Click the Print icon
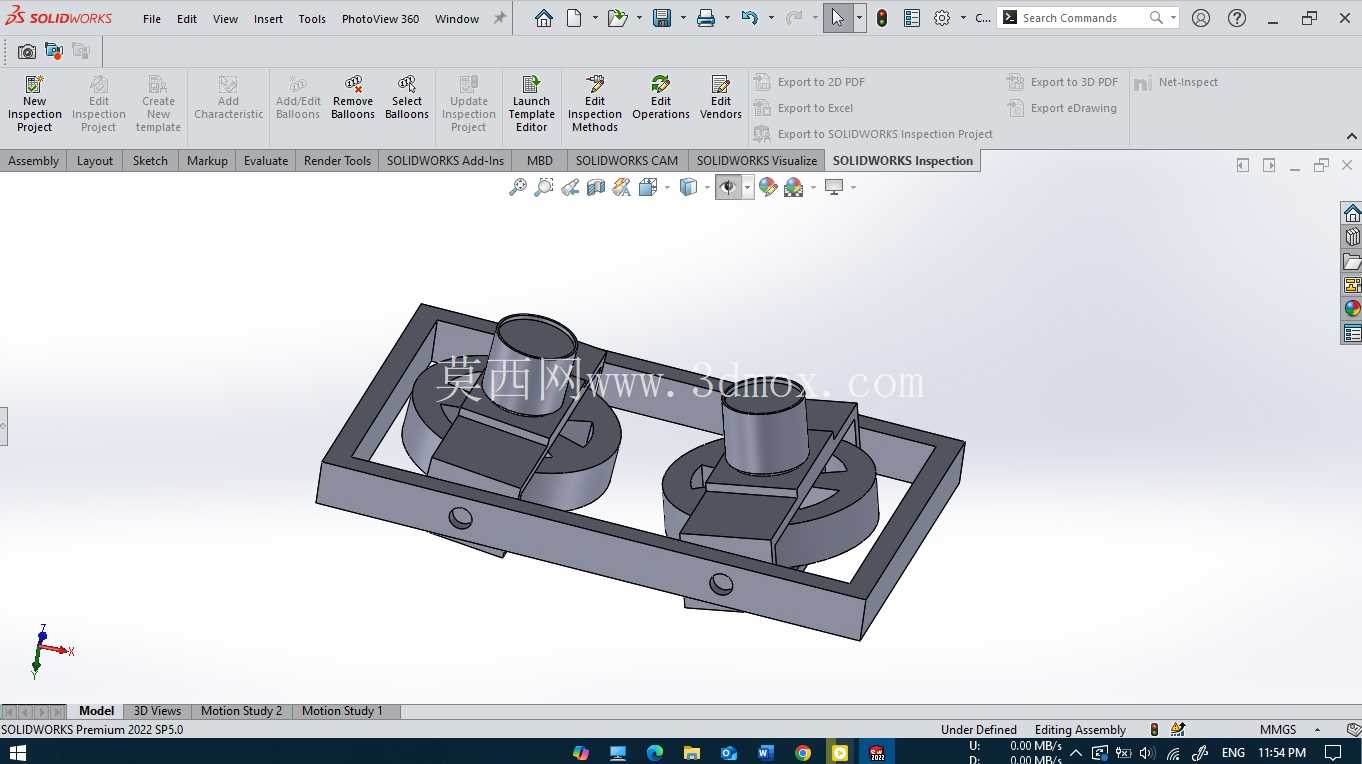Screen dimensions: 1362x764 point(706,18)
